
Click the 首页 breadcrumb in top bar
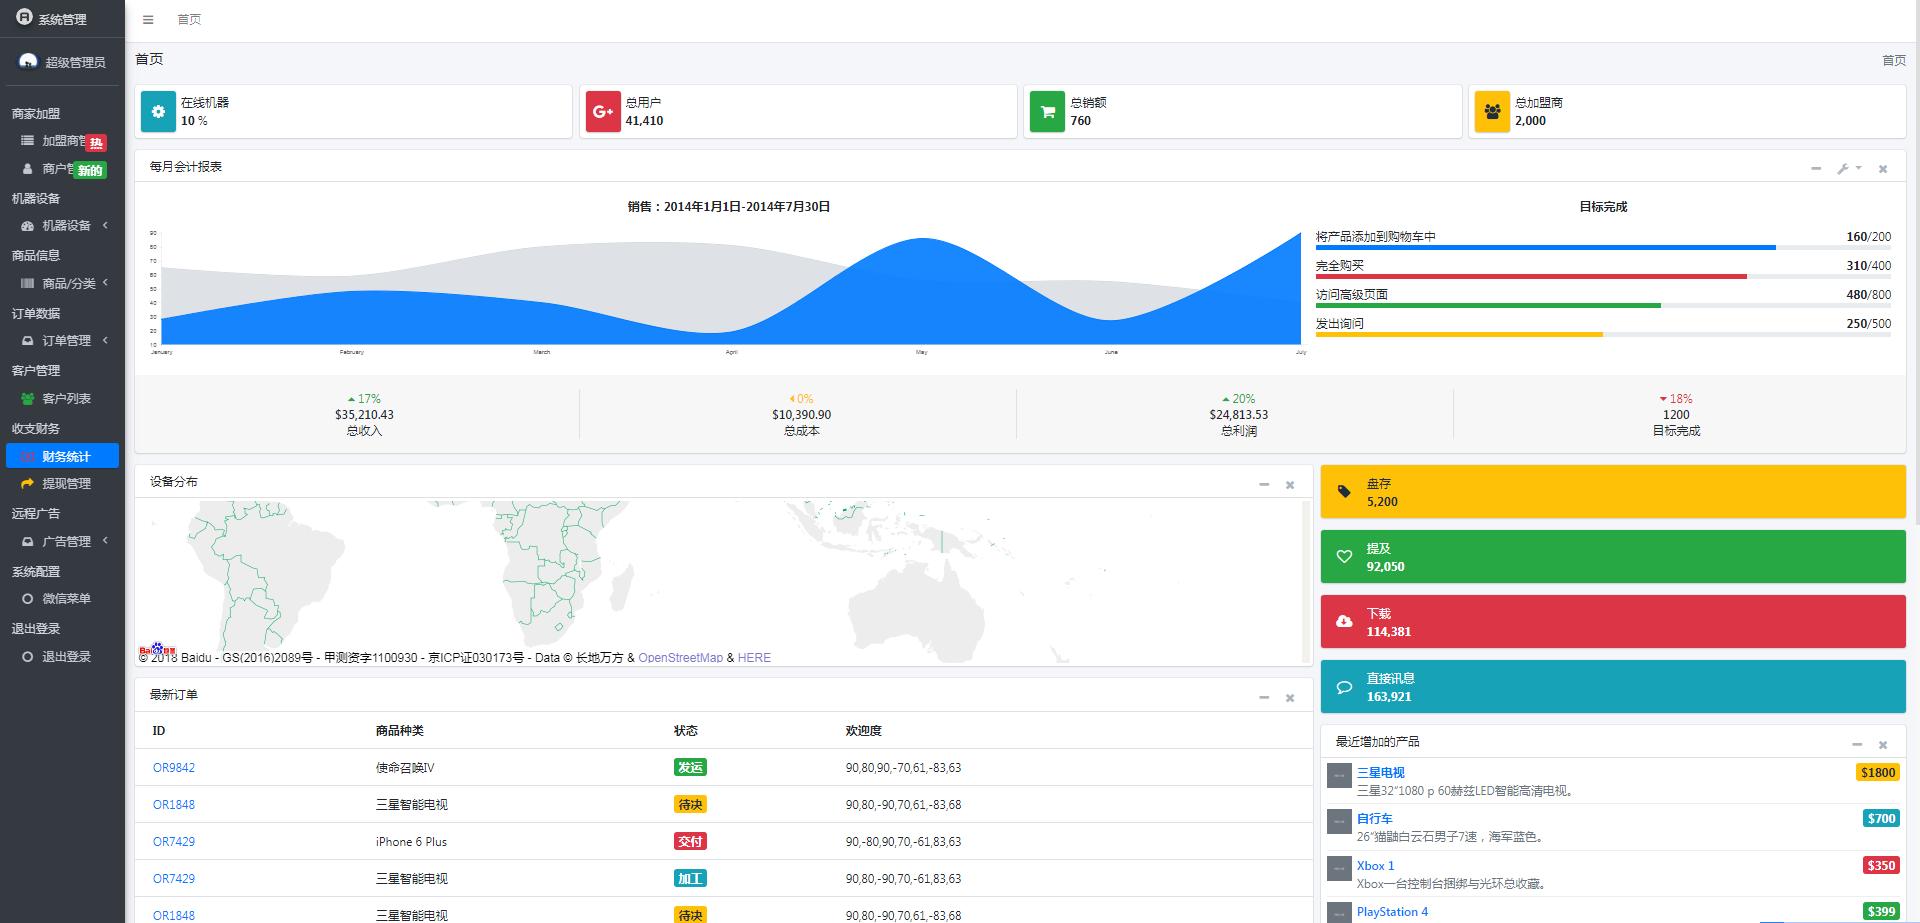189,20
